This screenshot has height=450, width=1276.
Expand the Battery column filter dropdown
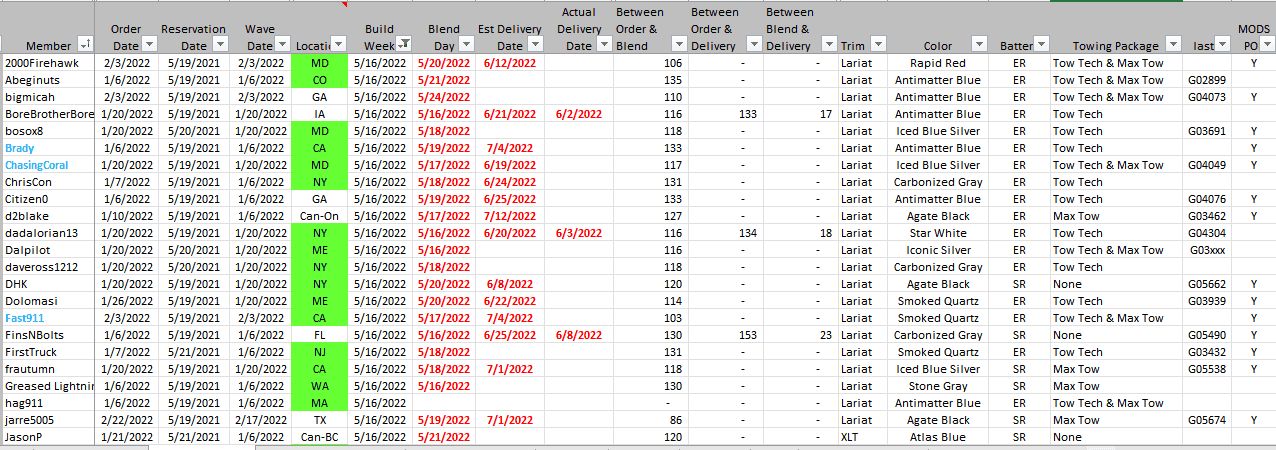pos(1041,44)
